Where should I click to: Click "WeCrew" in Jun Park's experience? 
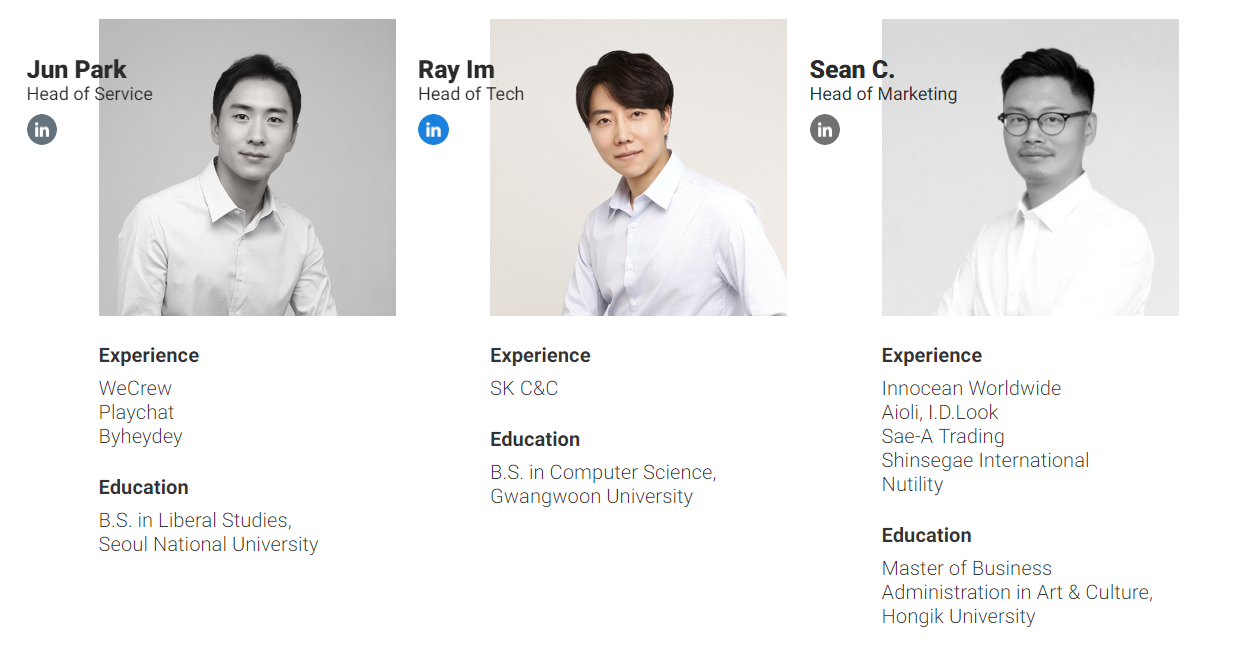point(135,388)
